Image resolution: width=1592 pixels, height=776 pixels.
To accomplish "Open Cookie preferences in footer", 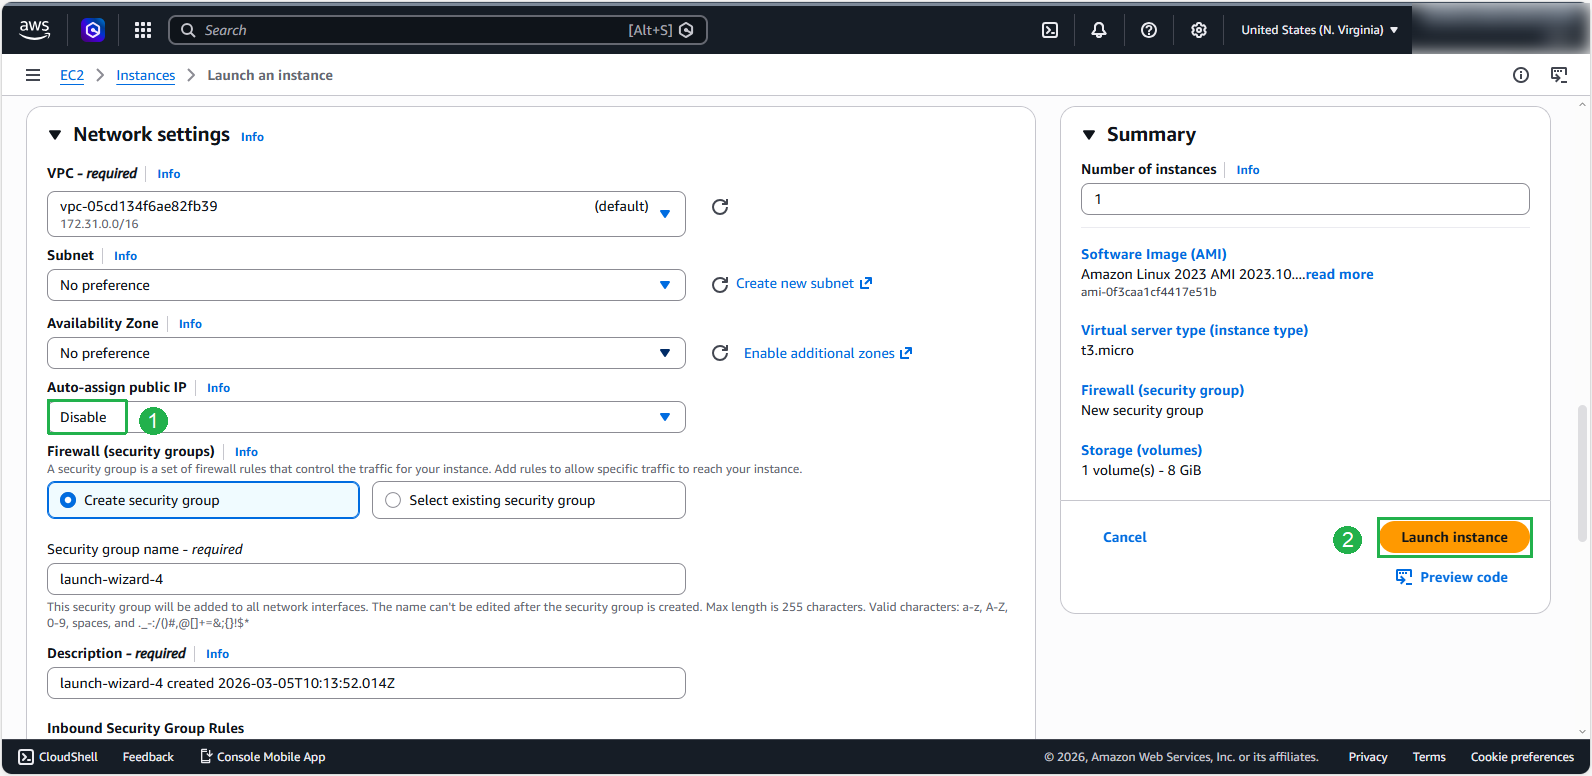I will tap(1522, 757).
